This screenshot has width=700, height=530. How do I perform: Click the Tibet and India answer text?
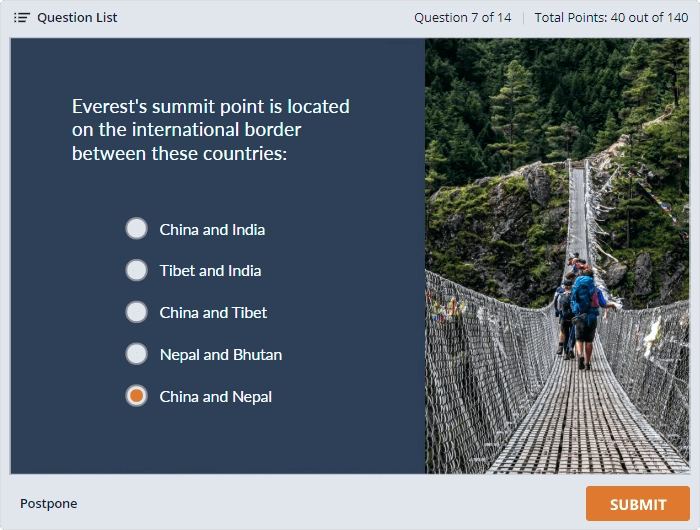210,271
